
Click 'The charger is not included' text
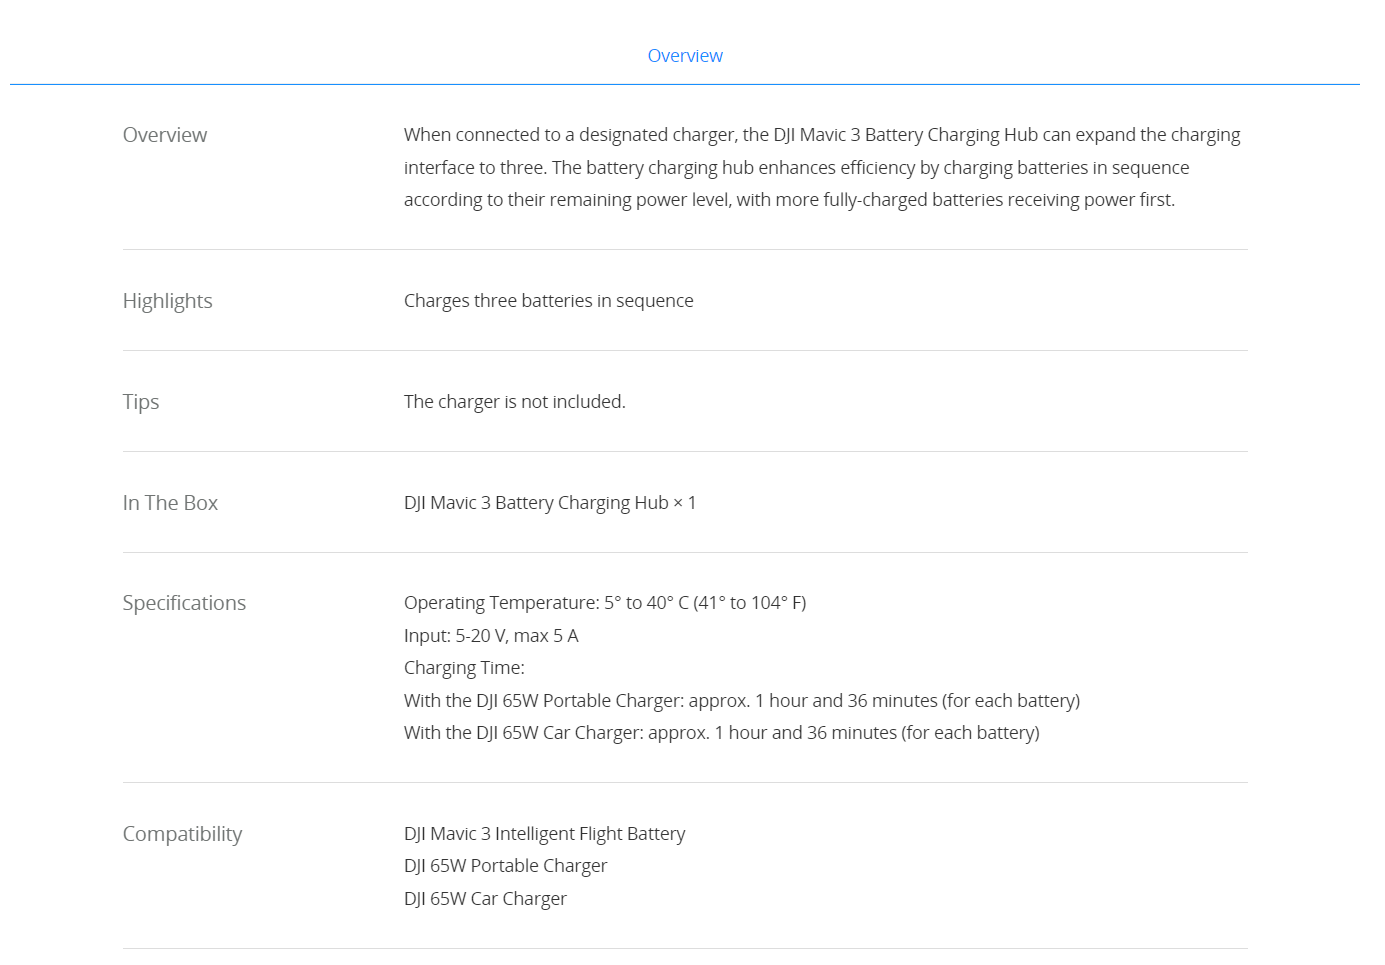[514, 402]
